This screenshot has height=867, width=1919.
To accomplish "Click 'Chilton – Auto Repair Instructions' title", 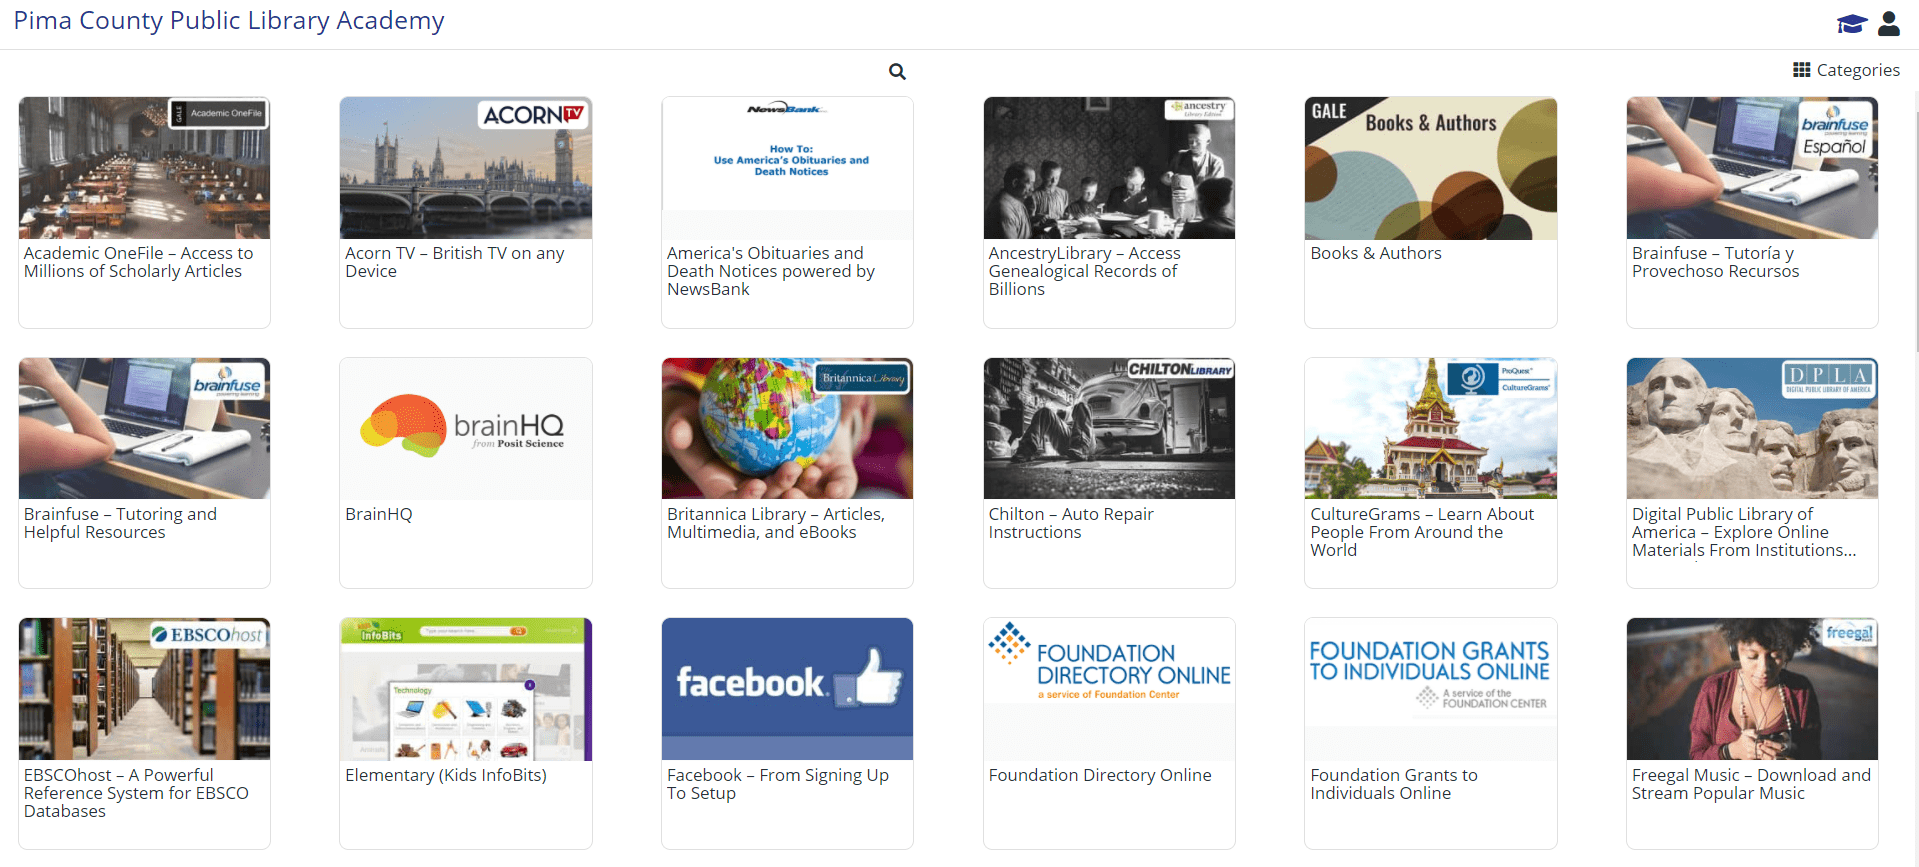I will (1071, 523).
